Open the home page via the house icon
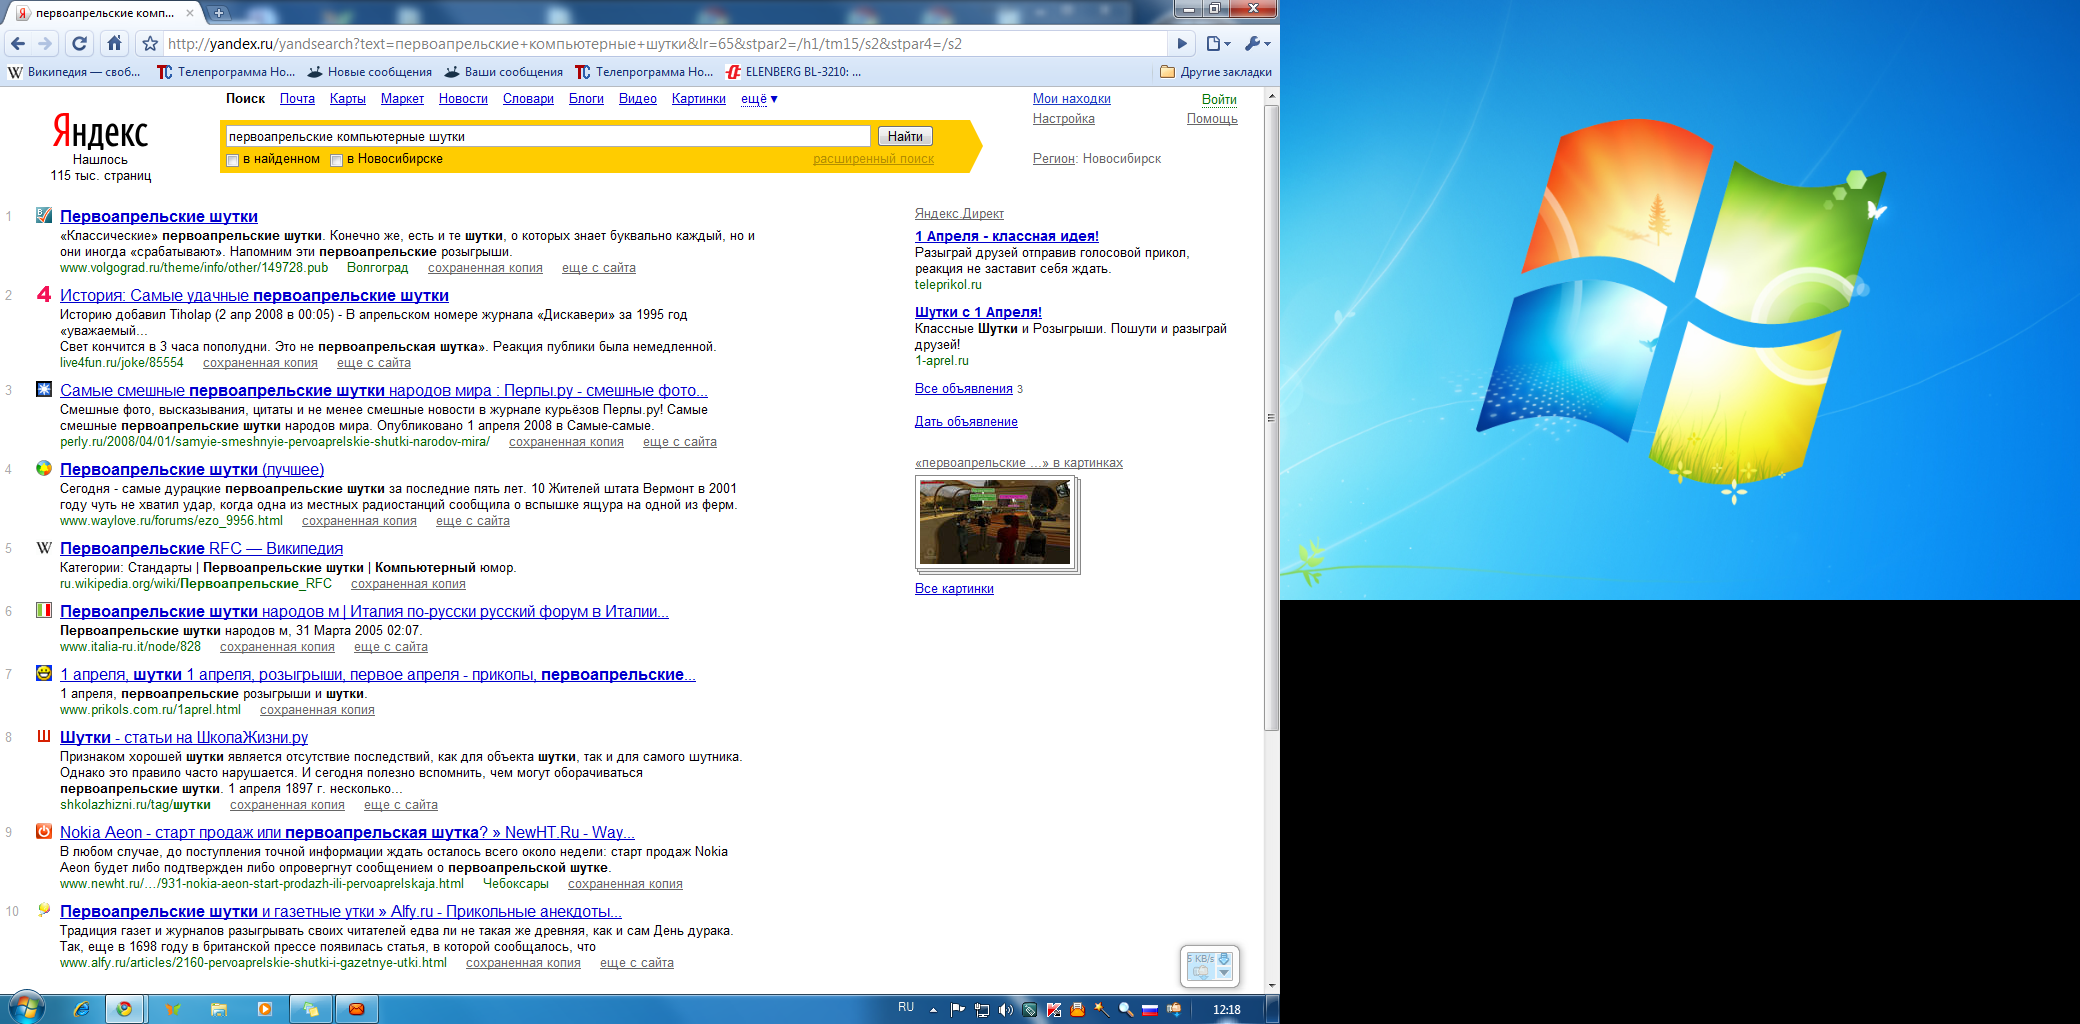 click(114, 44)
